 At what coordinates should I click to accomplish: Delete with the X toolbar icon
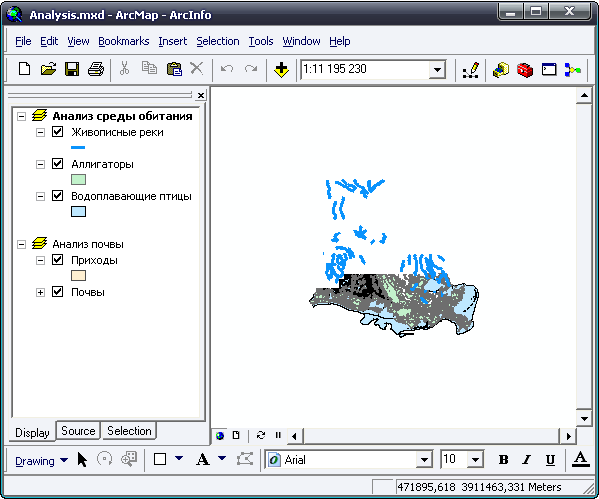click(196, 68)
